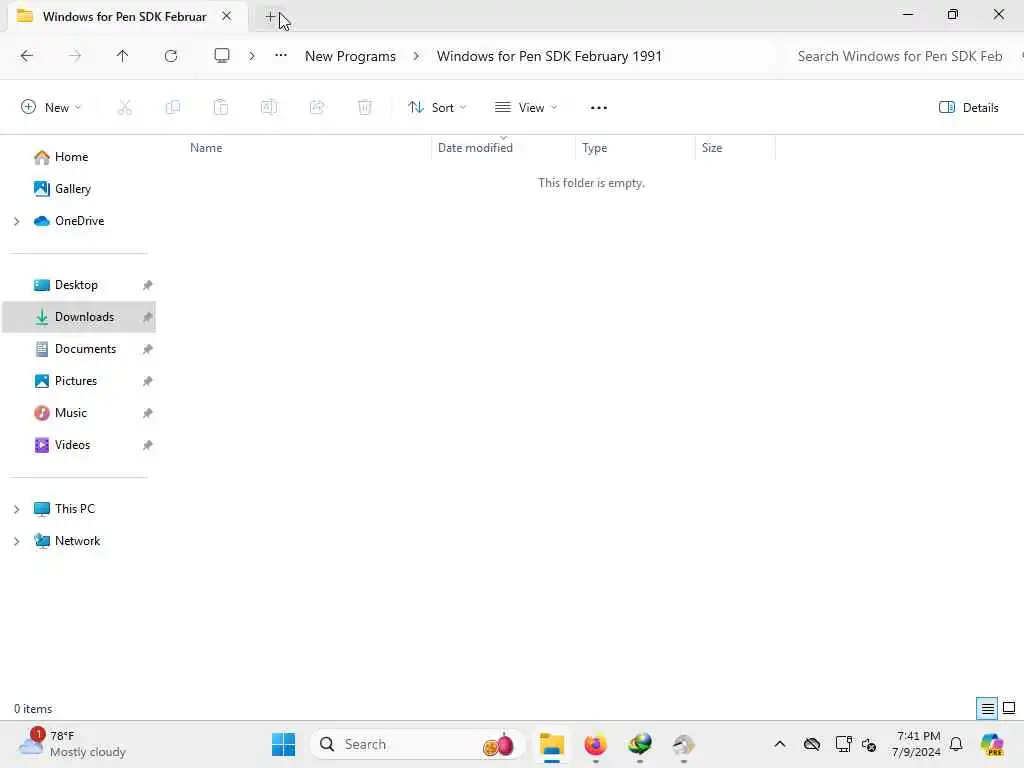Image resolution: width=1024 pixels, height=768 pixels.
Task: Open the Copilot preview icon
Action: [x=992, y=744]
